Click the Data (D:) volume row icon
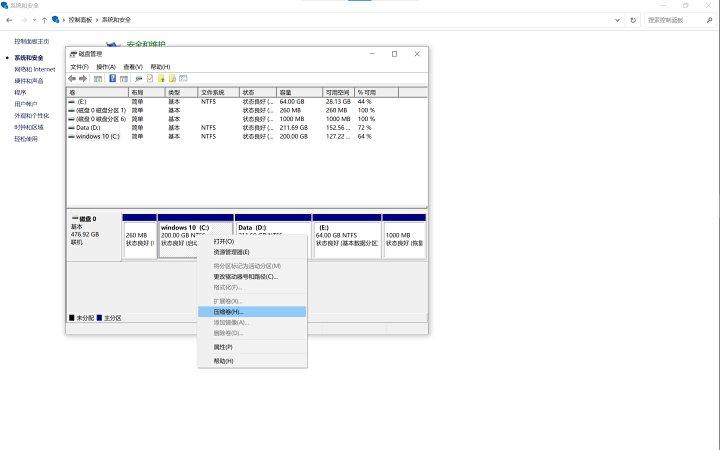 pos(71,128)
